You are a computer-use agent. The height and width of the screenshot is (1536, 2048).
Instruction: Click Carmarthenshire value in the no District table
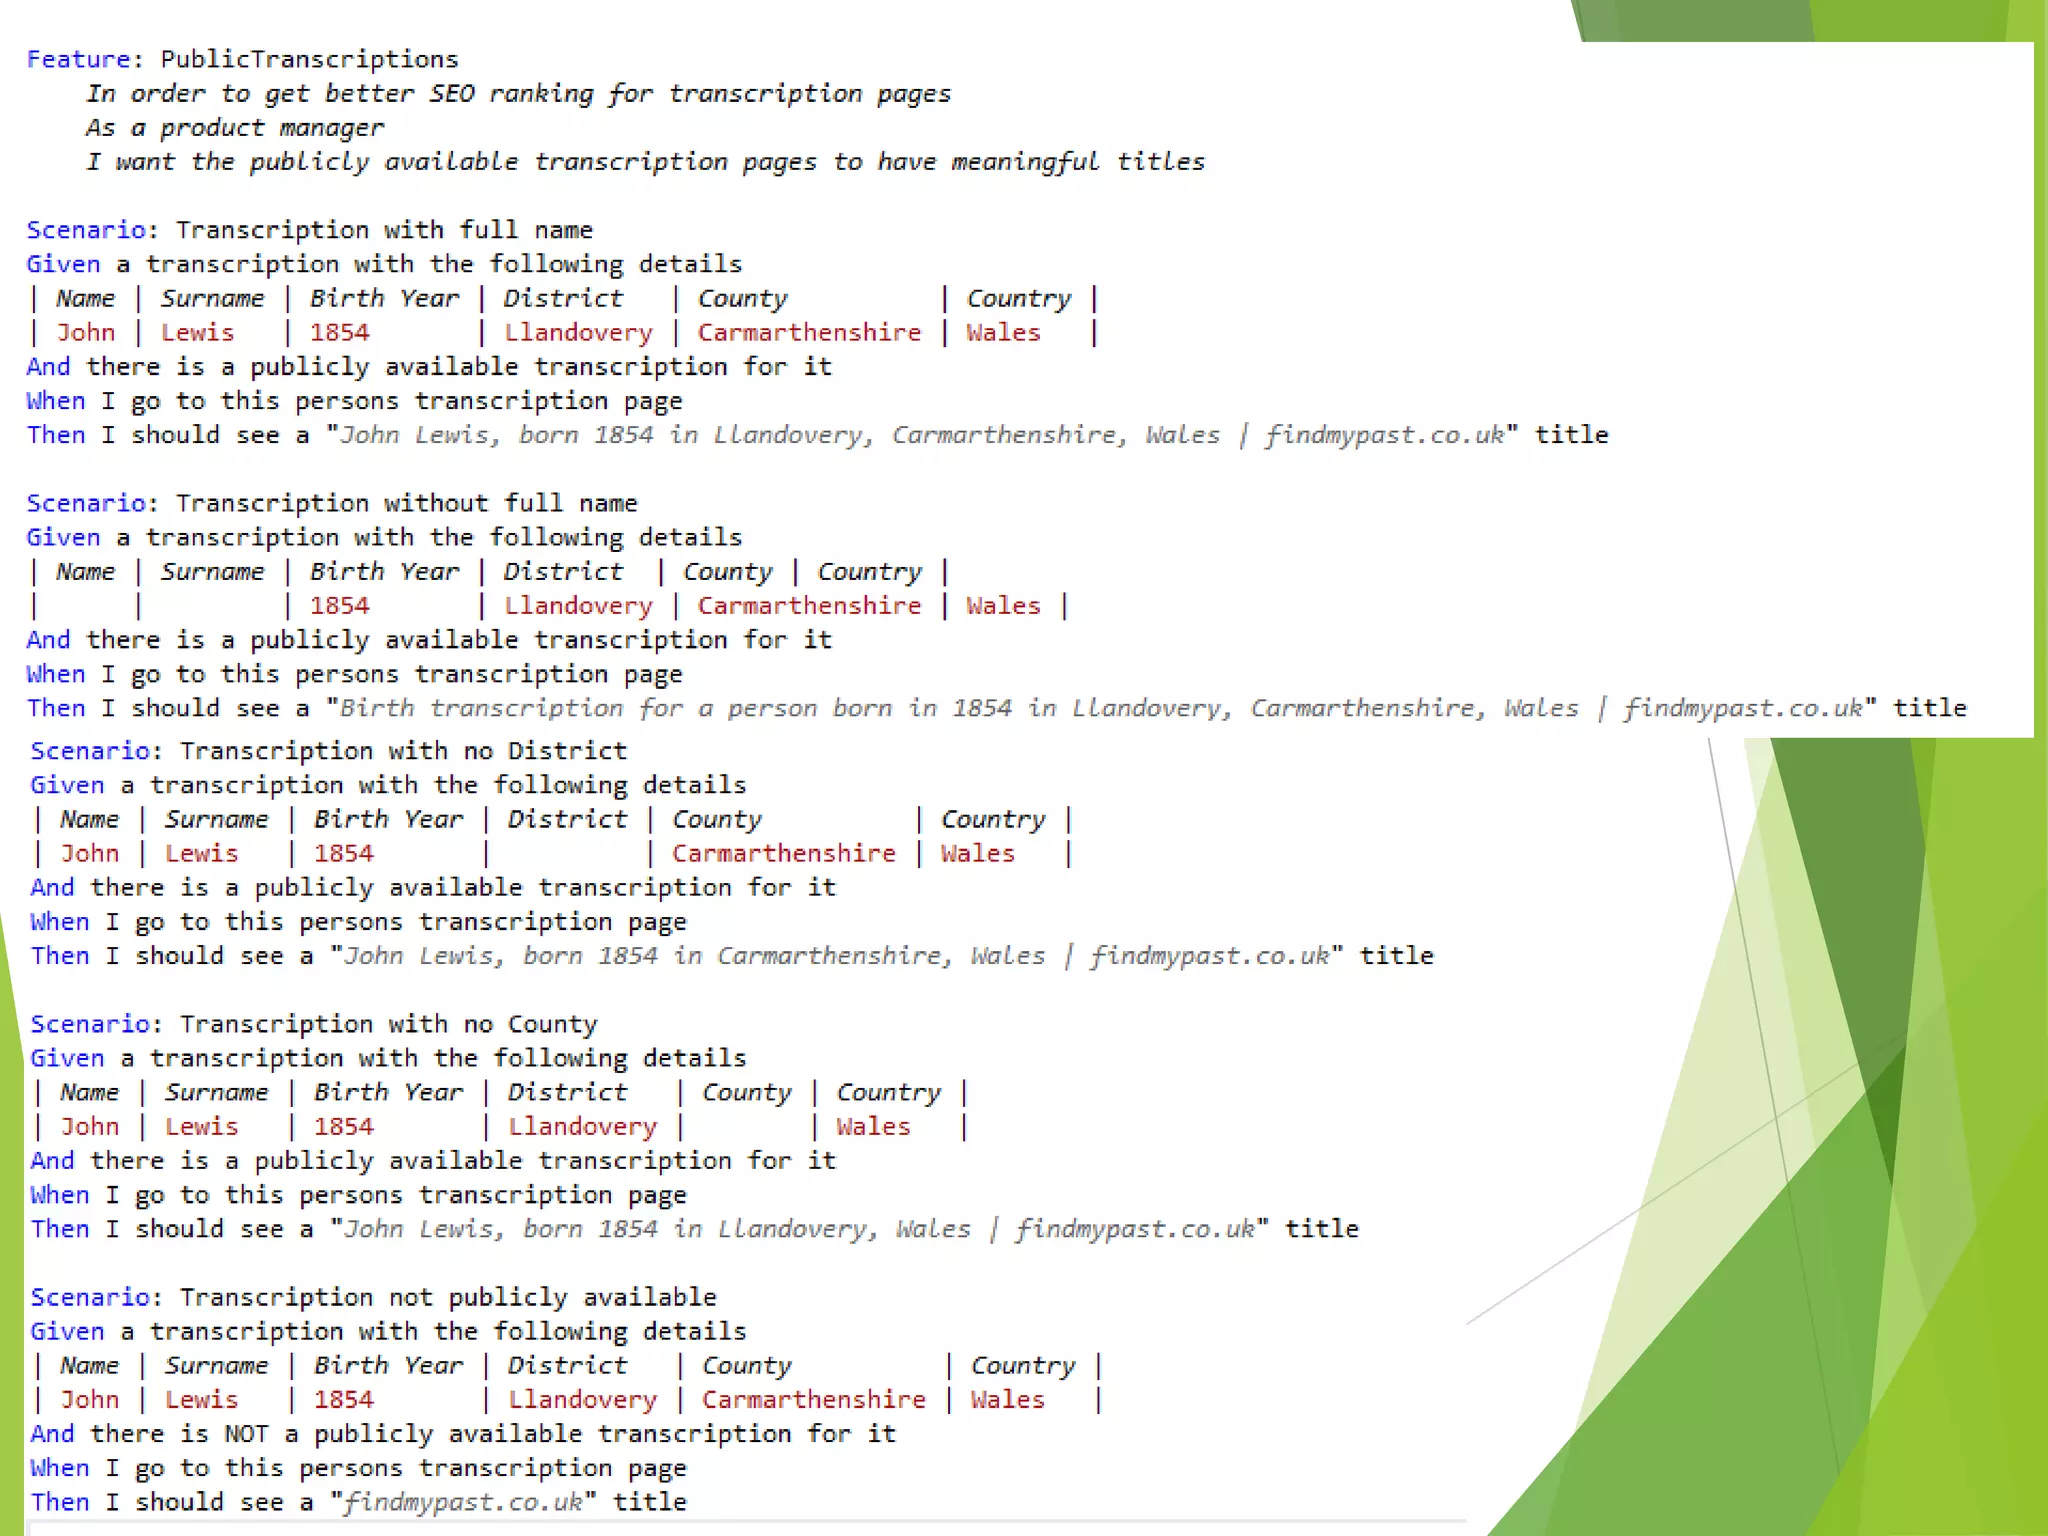tap(783, 854)
